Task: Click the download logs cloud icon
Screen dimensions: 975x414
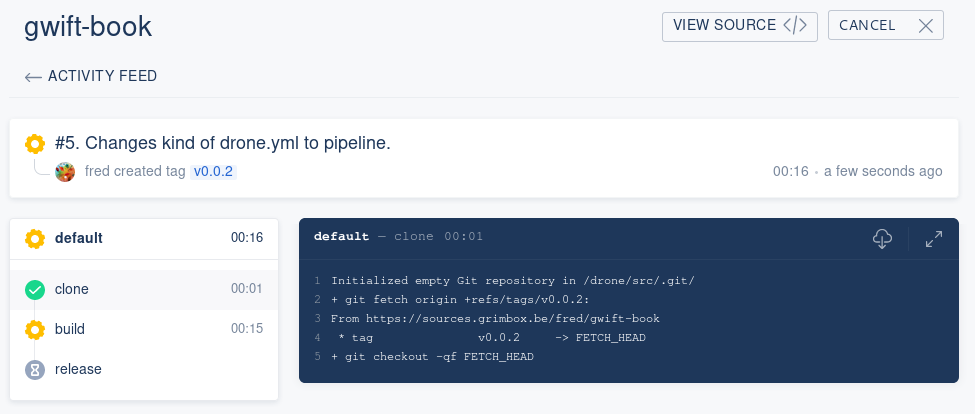Action: pyautogui.click(x=882, y=239)
